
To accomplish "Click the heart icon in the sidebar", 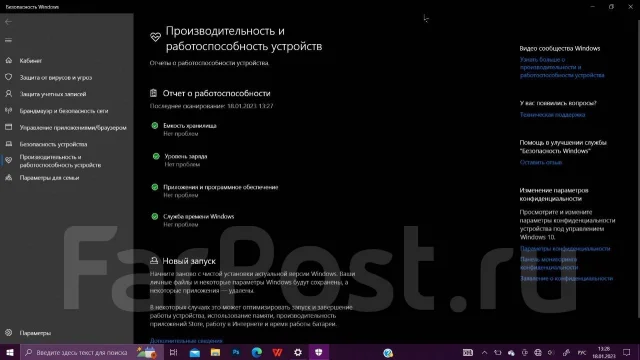I will click(9, 160).
